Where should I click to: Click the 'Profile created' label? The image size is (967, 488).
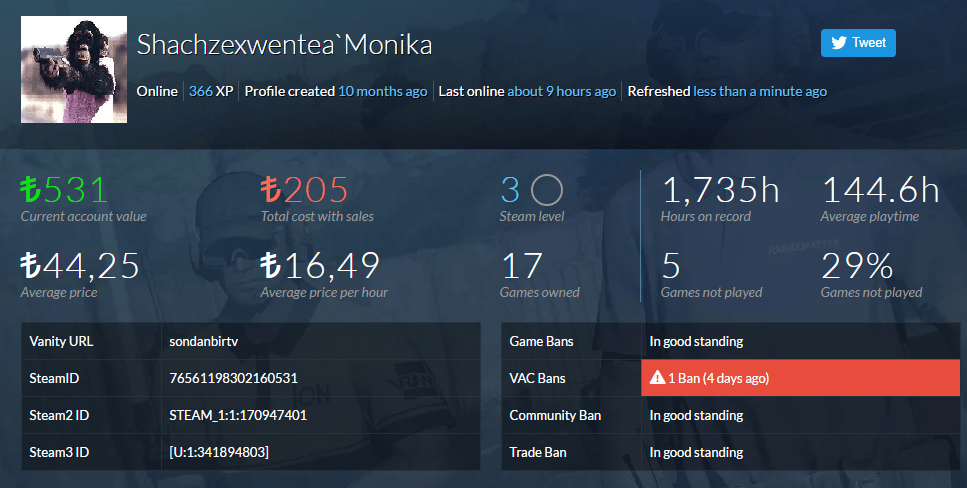click(290, 91)
